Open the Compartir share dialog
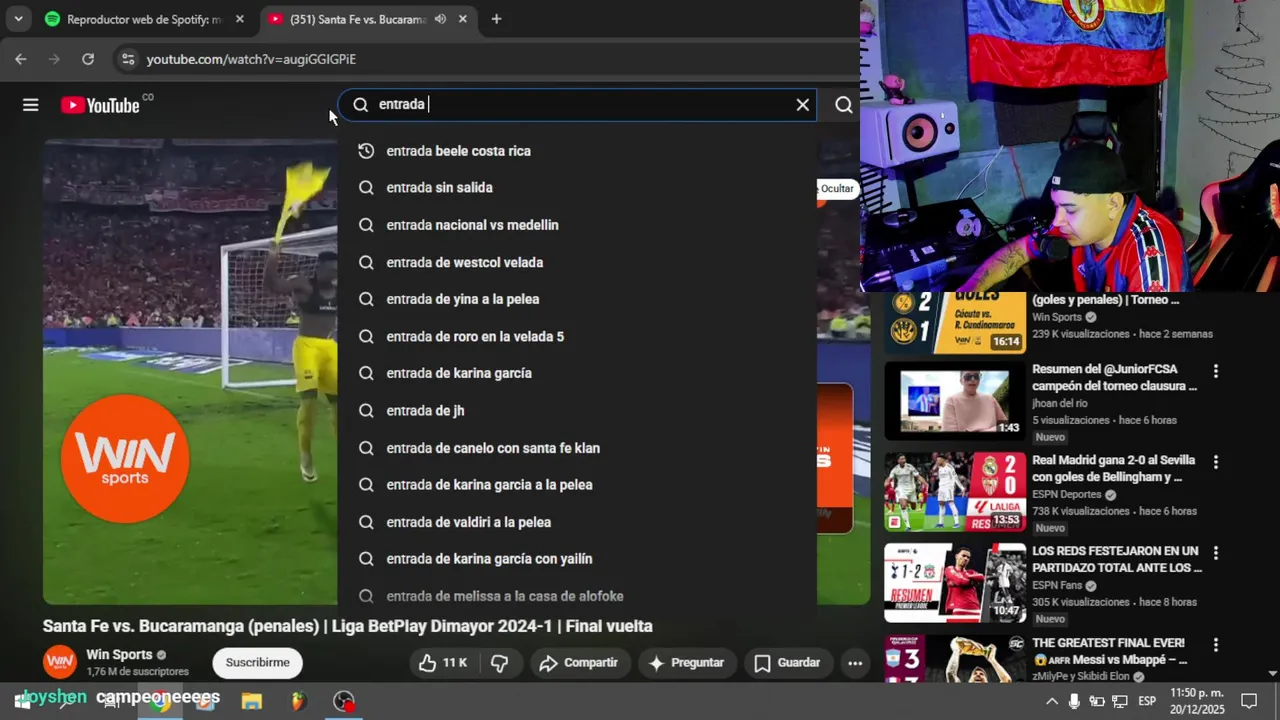The width and height of the screenshot is (1280, 720). tap(579, 663)
